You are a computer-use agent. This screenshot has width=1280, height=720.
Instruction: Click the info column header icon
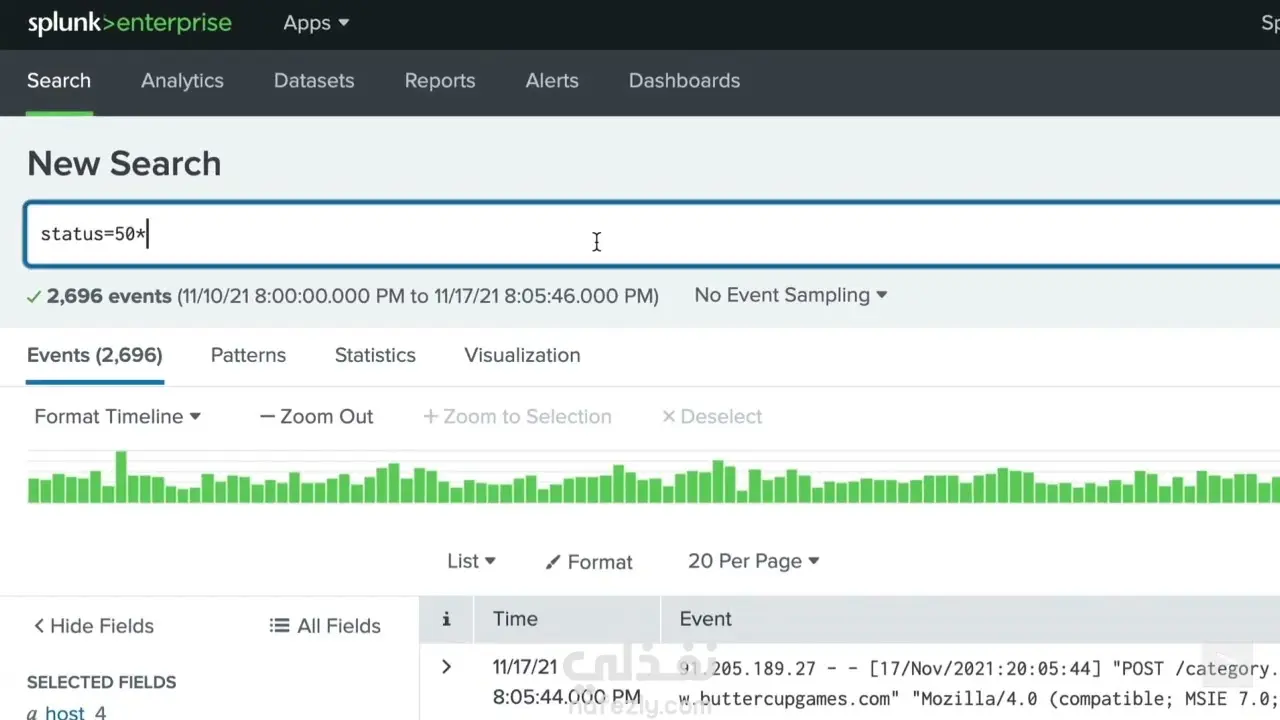[x=446, y=619]
